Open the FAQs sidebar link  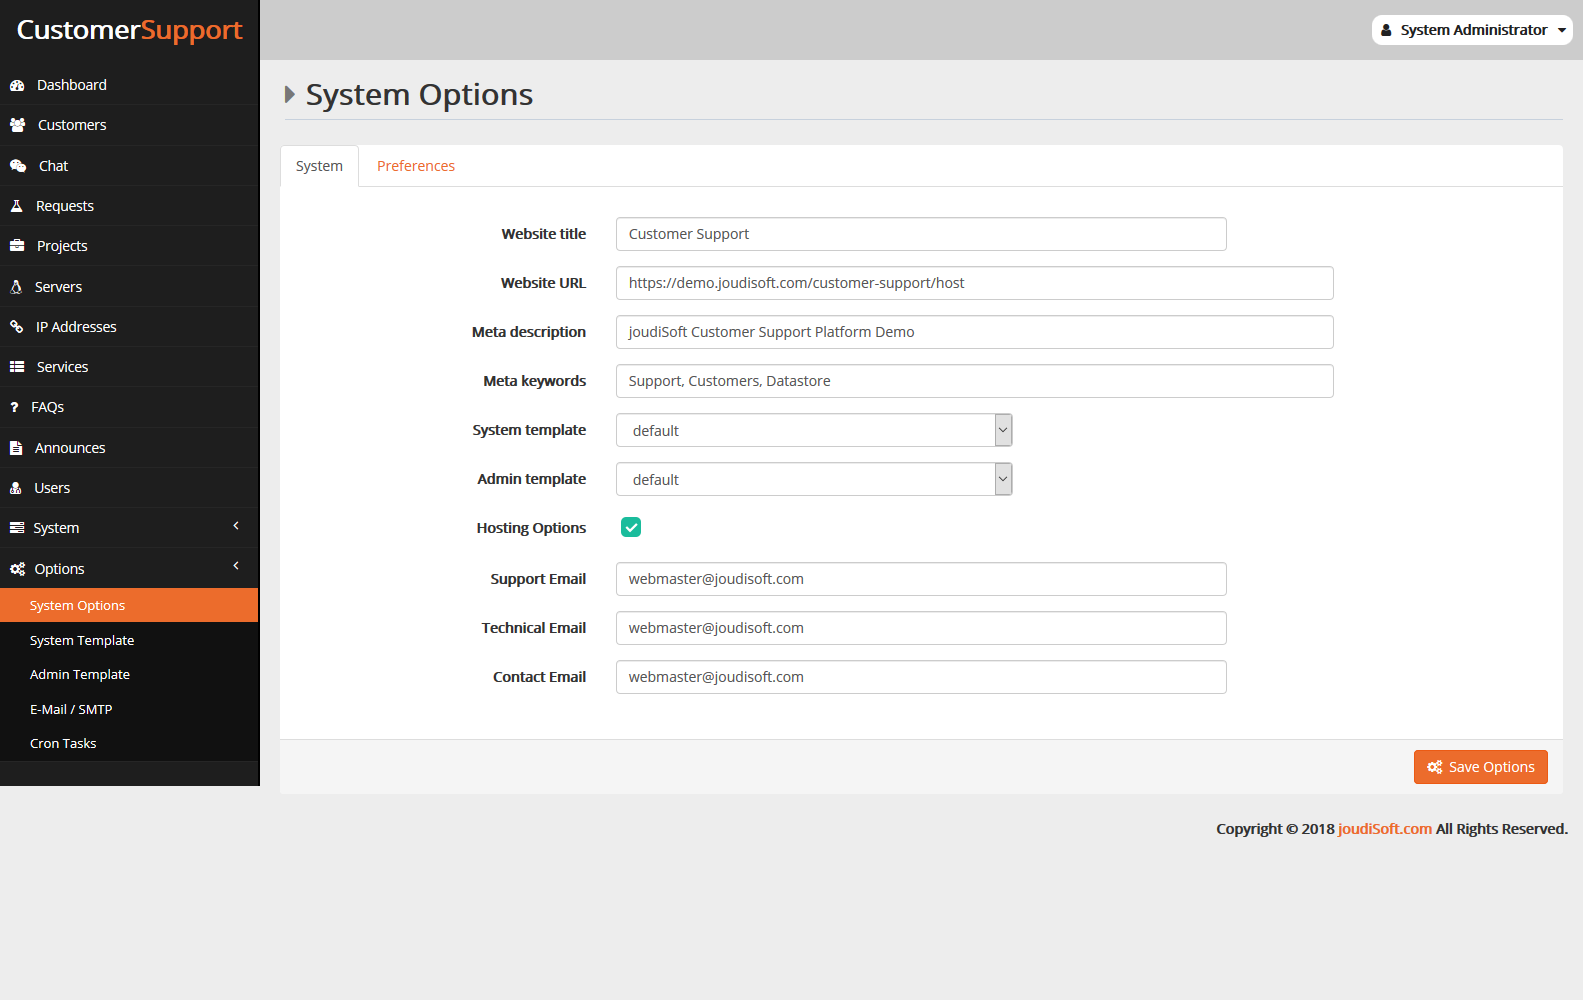[x=129, y=407]
